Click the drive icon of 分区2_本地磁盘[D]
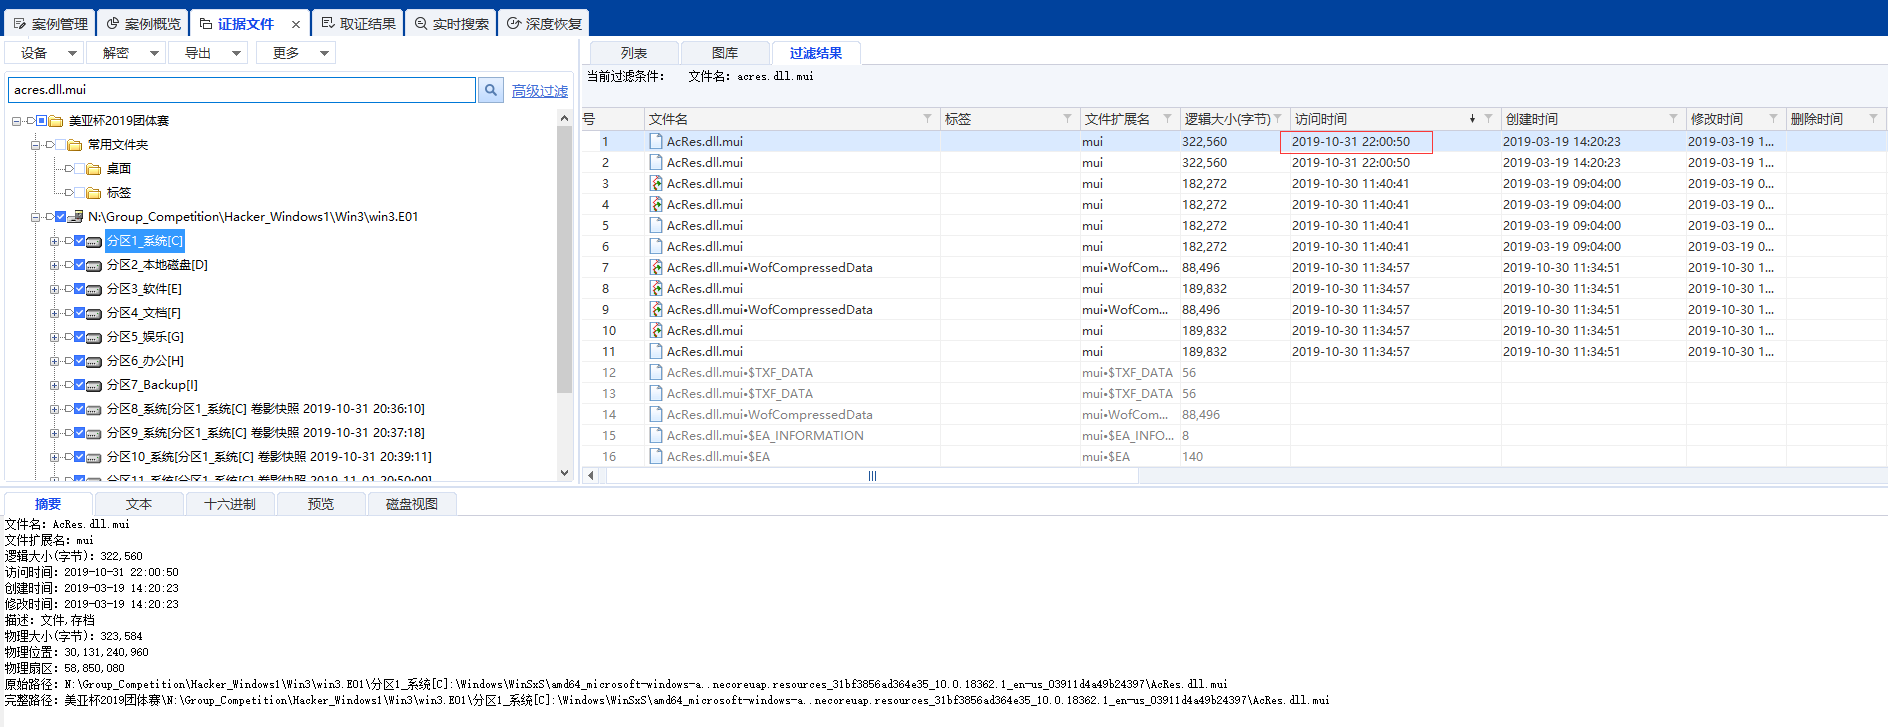Screen dimensions: 1888x727 pyautogui.click(x=94, y=265)
